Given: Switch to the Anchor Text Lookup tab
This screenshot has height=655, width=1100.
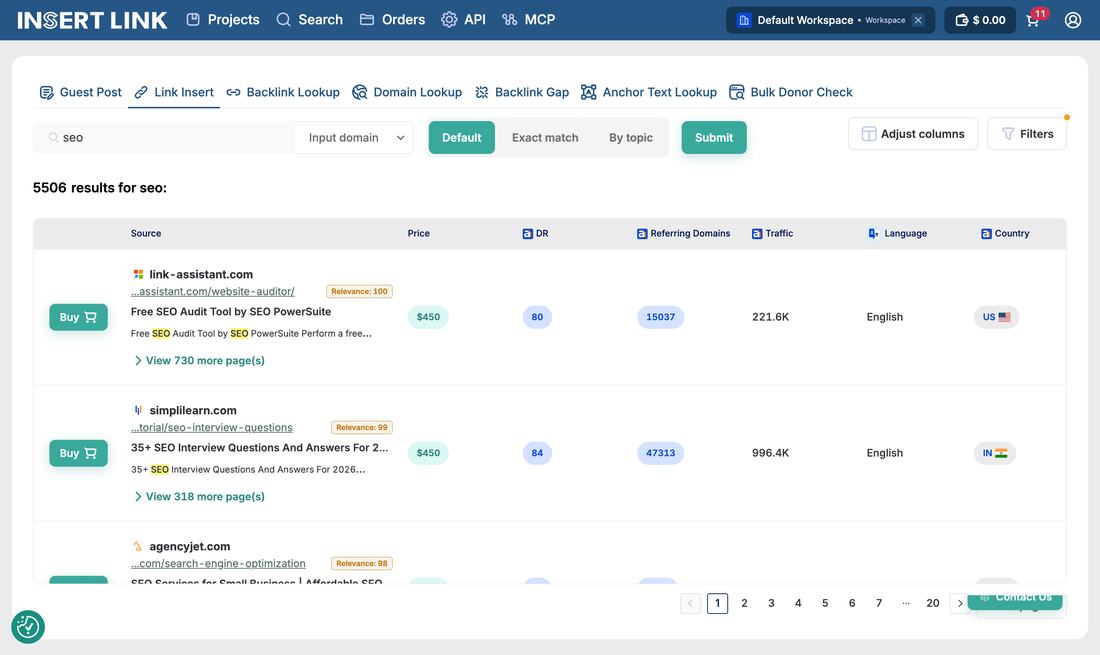Looking at the screenshot, I should [649, 92].
